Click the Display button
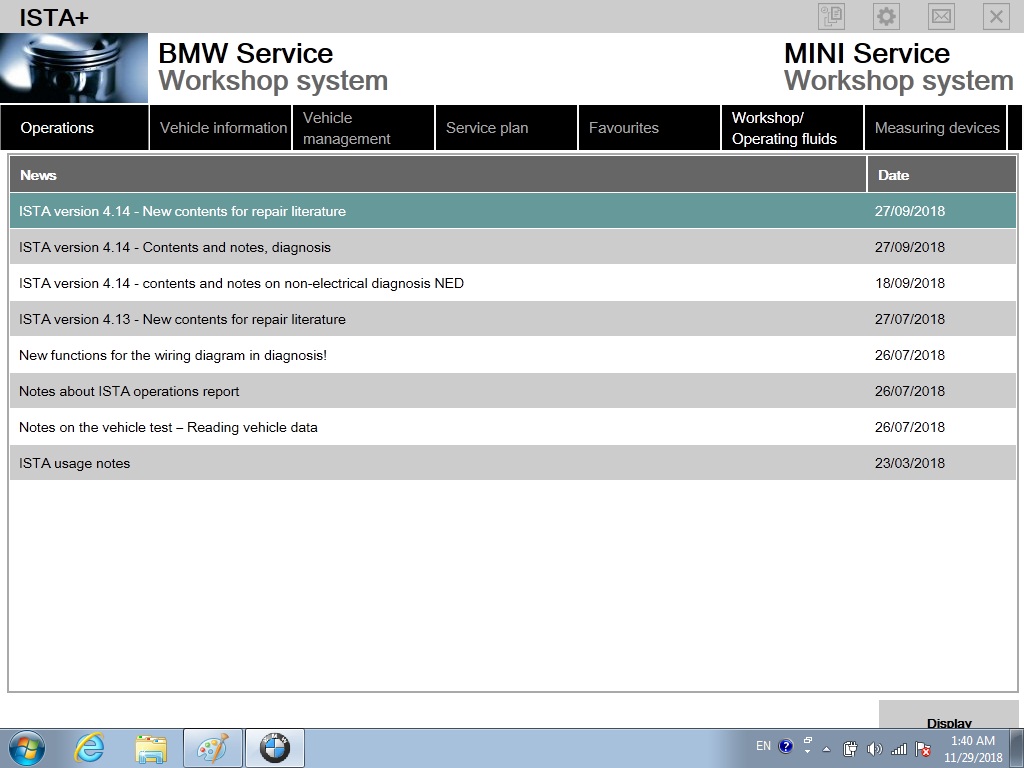Image resolution: width=1024 pixels, height=768 pixels. pyautogui.click(x=949, y=715)
